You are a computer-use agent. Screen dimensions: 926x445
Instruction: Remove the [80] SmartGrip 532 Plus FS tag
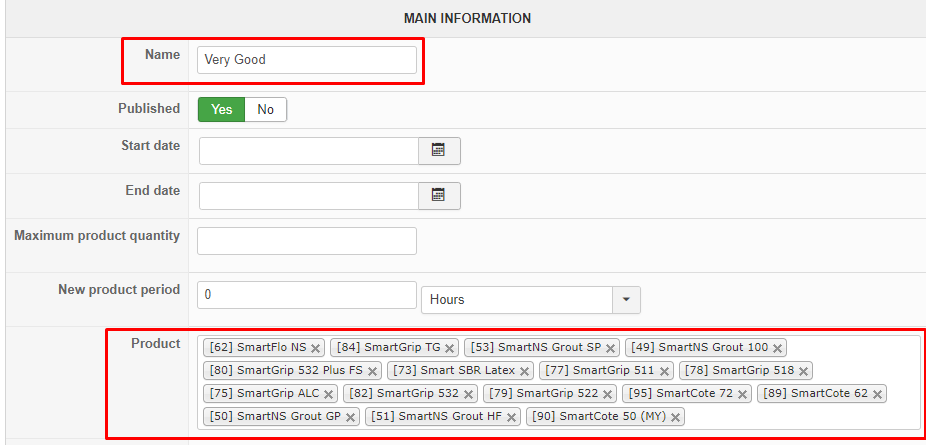pos(372,371)
